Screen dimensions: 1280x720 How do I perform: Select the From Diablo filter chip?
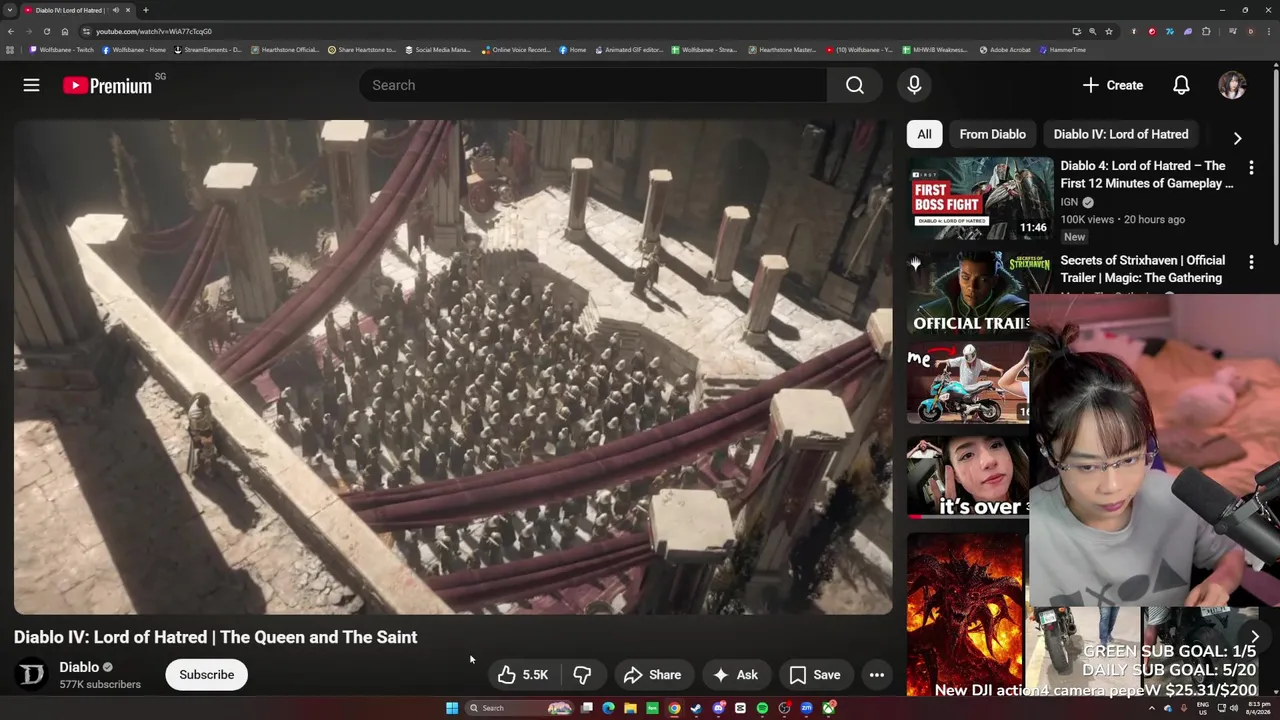click(x=992, y=134)
